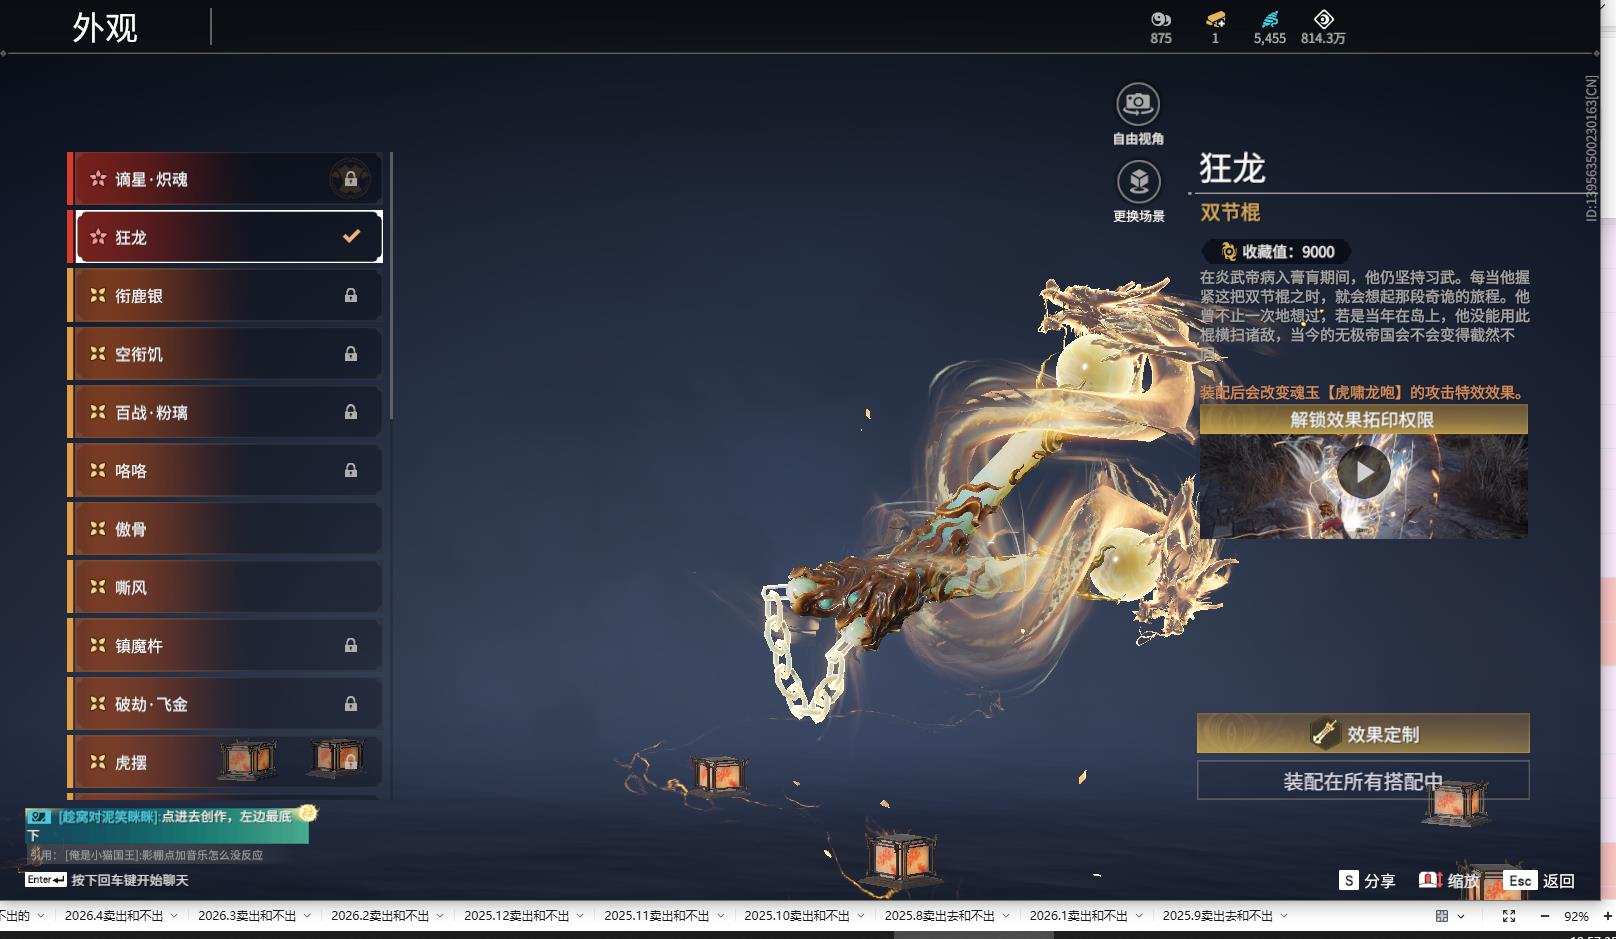Viewport: 1616px width, 939px height.
Task: Expand dropdown arrow on 2025.11卖出和不出 tab
Action: click(720, 916)
